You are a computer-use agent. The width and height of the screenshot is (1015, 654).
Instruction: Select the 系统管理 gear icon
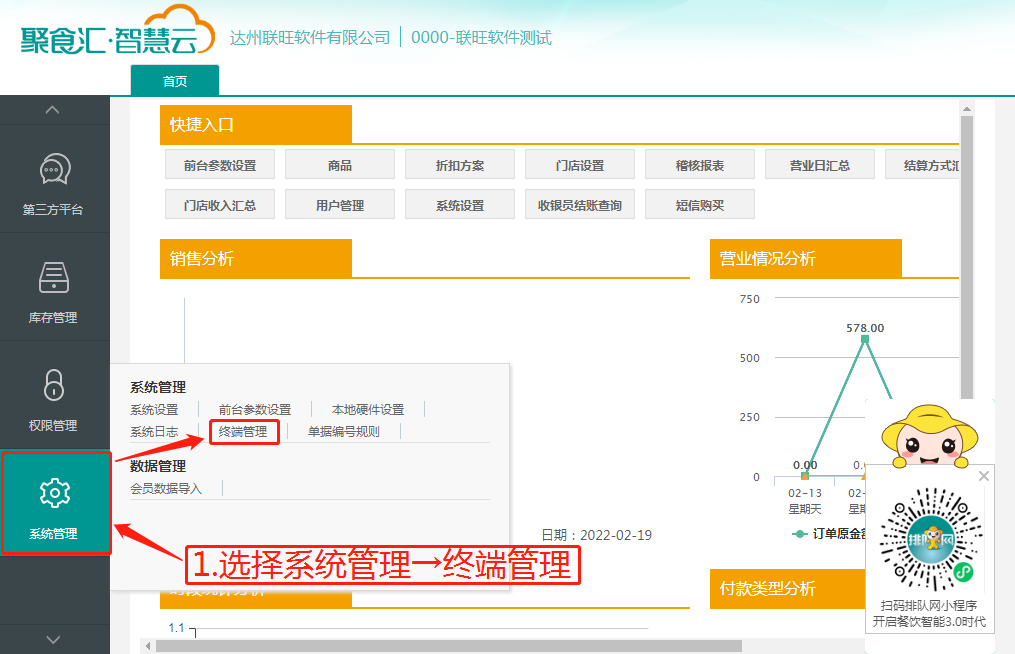54,493
